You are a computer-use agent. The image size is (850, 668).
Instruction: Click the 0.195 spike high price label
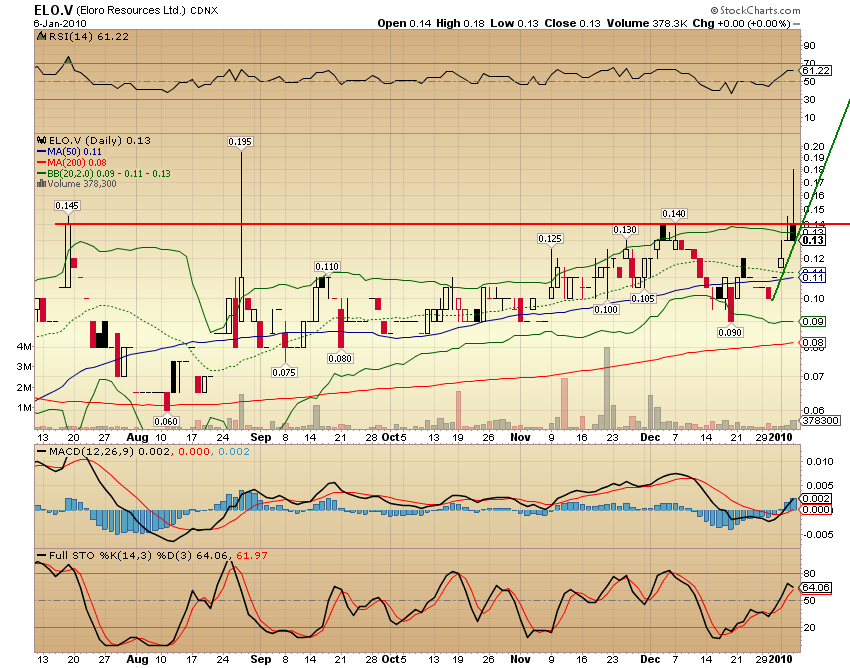(240, 142)
